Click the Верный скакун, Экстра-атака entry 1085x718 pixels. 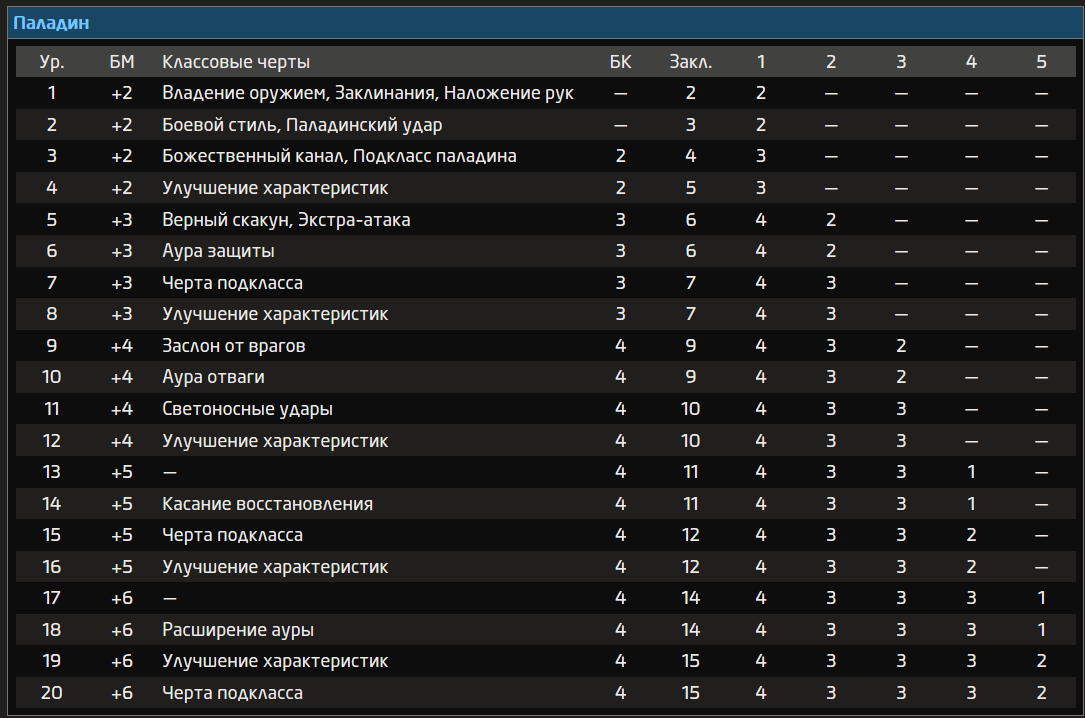click(x=286, y=220)
